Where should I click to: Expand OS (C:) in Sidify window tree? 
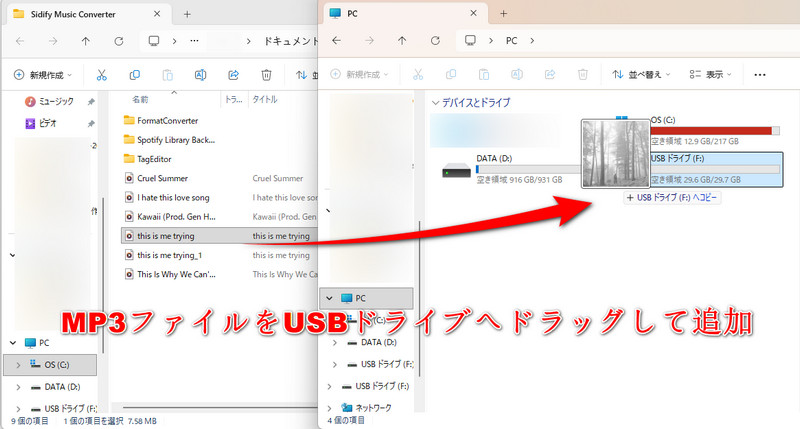click(18, 365)
